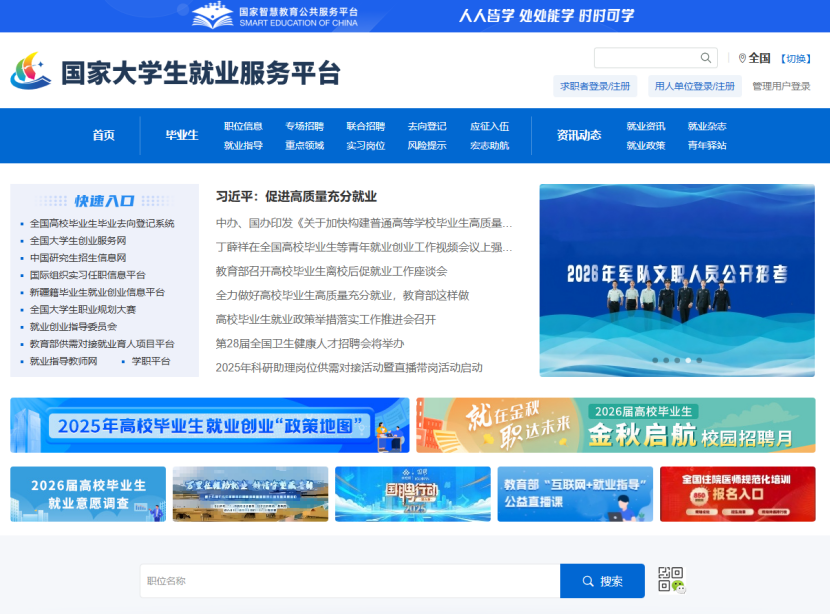Click the search icon on the blue 搜索 button
The height and width of the screenshot is (614, 831).
(589, 581)
